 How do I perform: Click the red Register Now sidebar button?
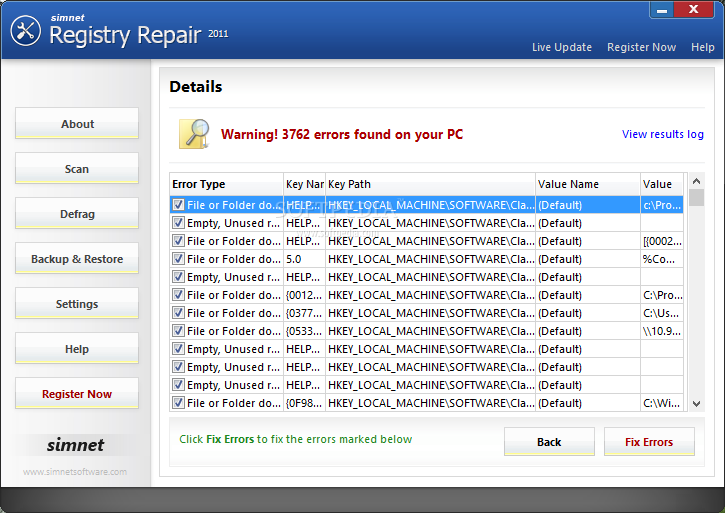[x=77, y=393]
